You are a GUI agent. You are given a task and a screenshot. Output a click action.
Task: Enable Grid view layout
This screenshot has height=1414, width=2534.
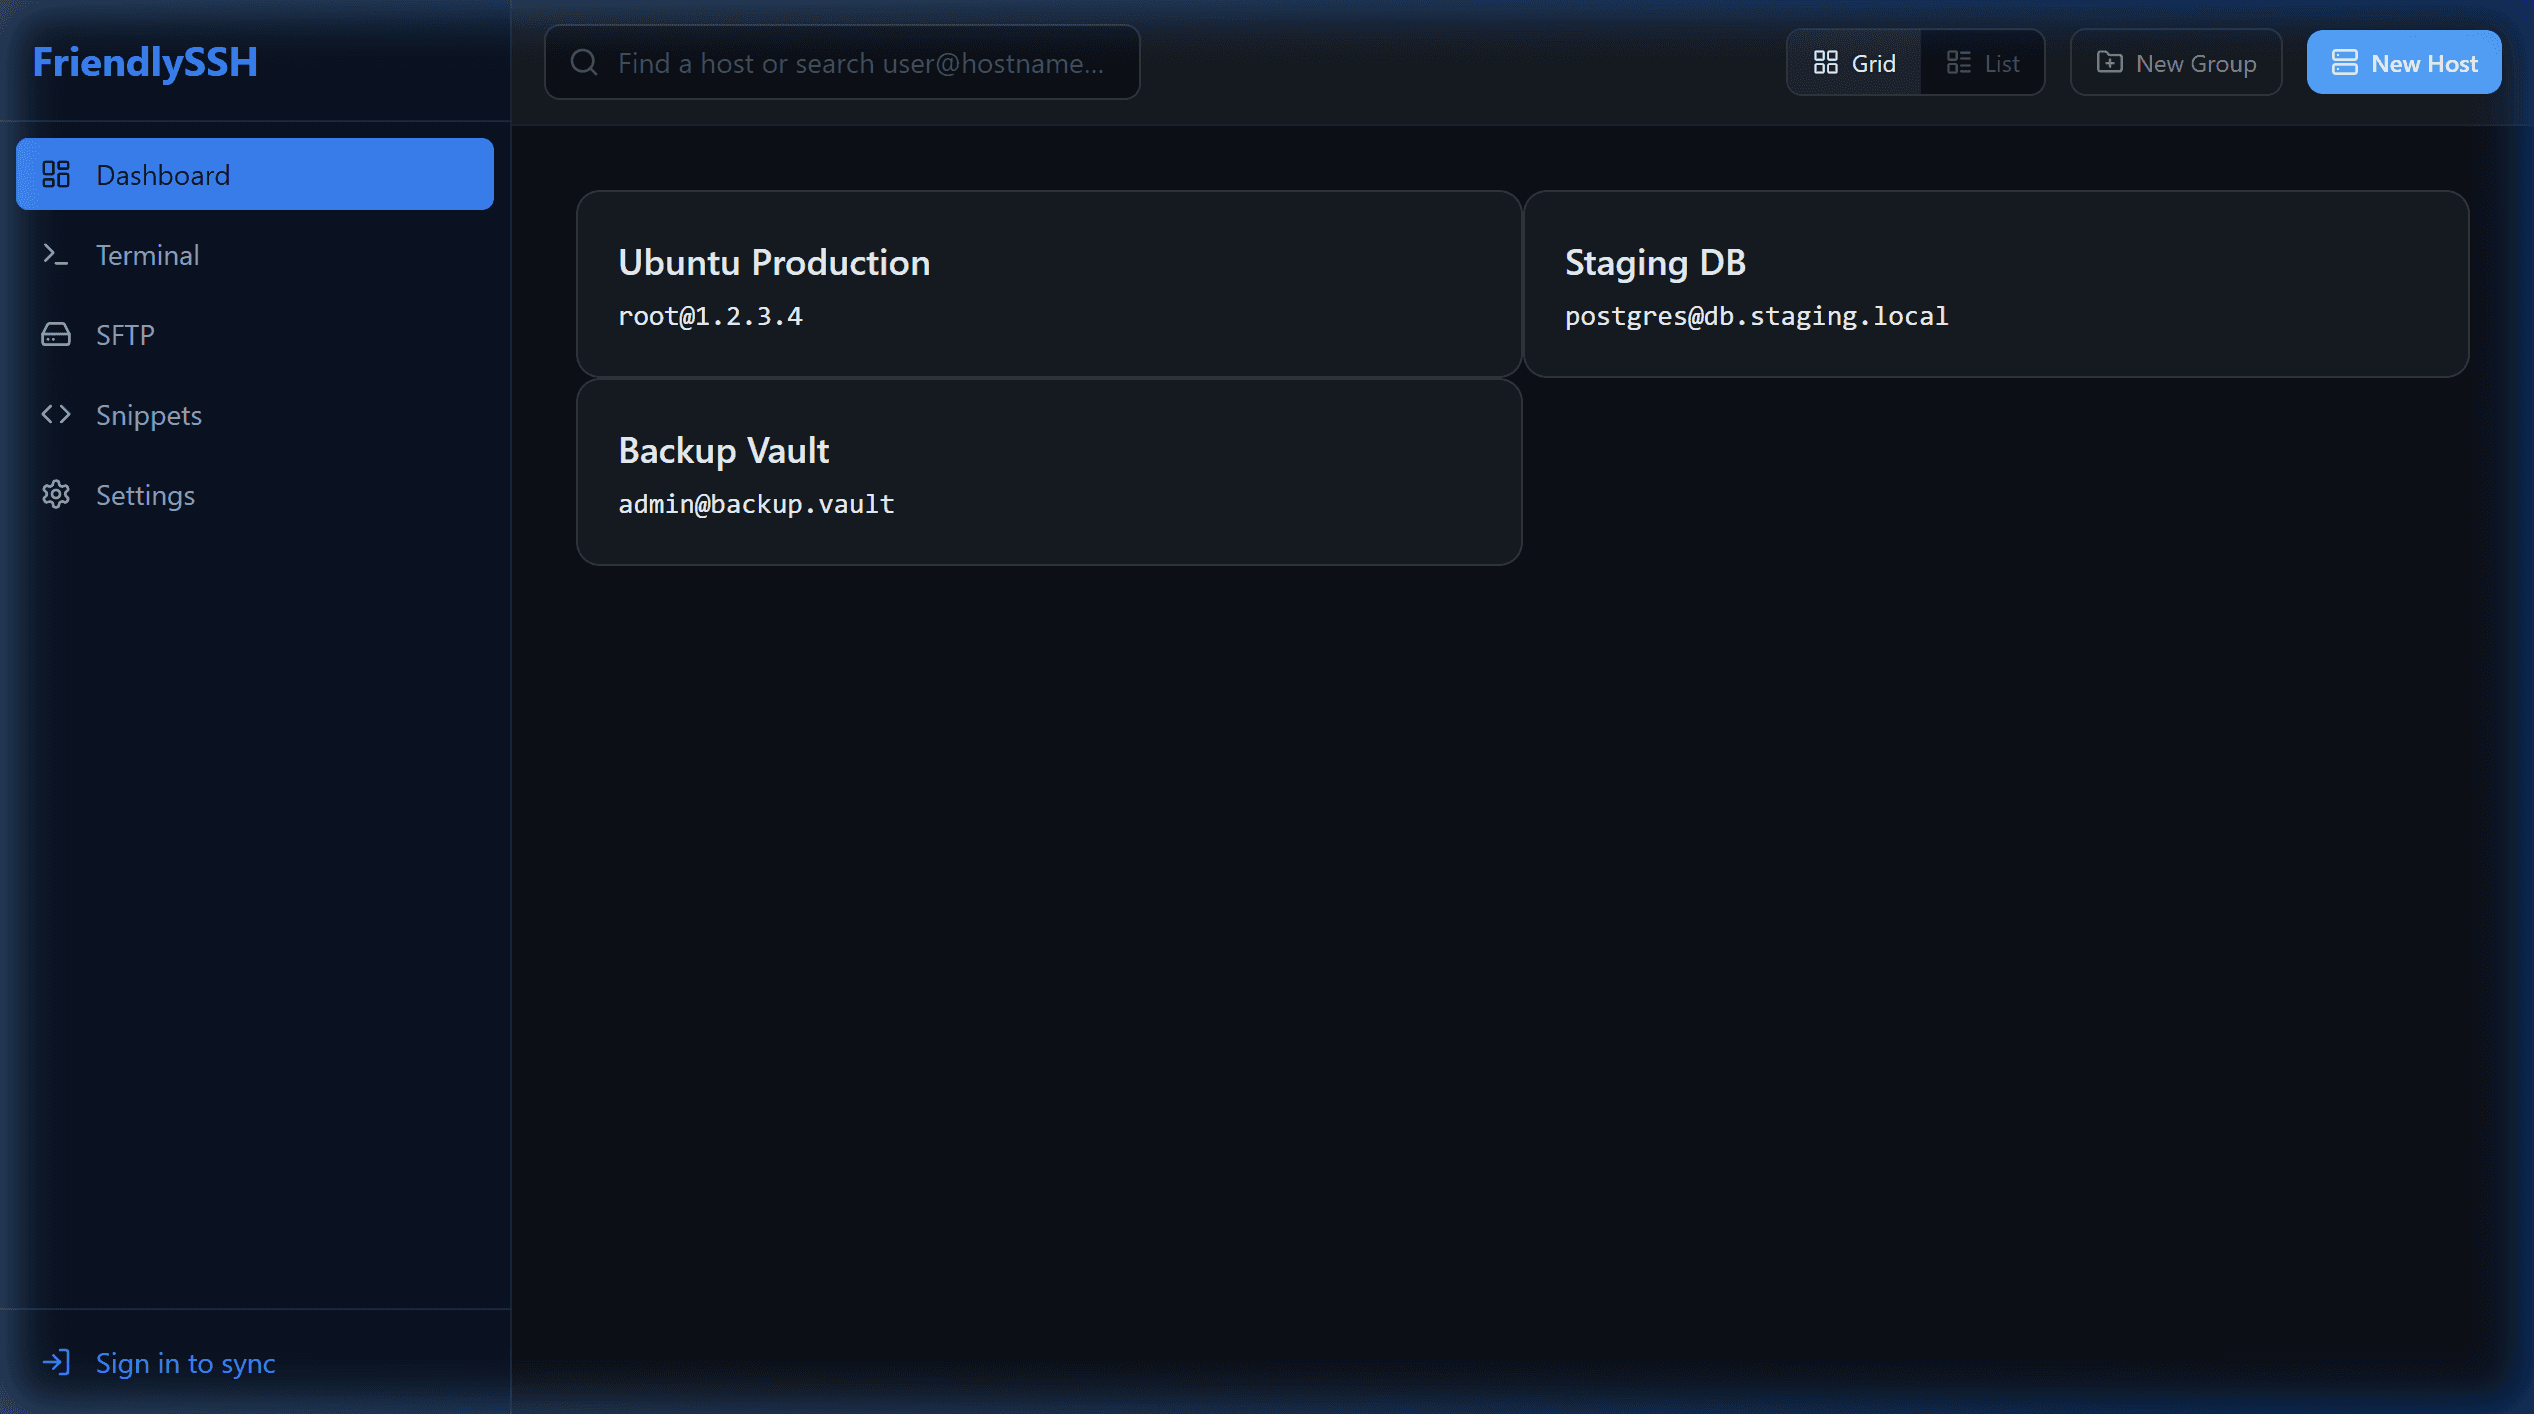pos(1853,62)
